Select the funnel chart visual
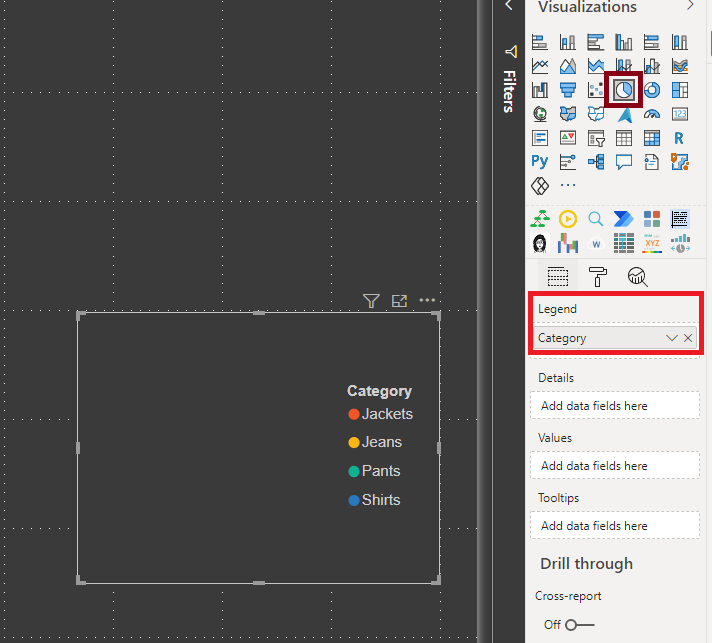 pyautogui.click(x=568, y=90)
